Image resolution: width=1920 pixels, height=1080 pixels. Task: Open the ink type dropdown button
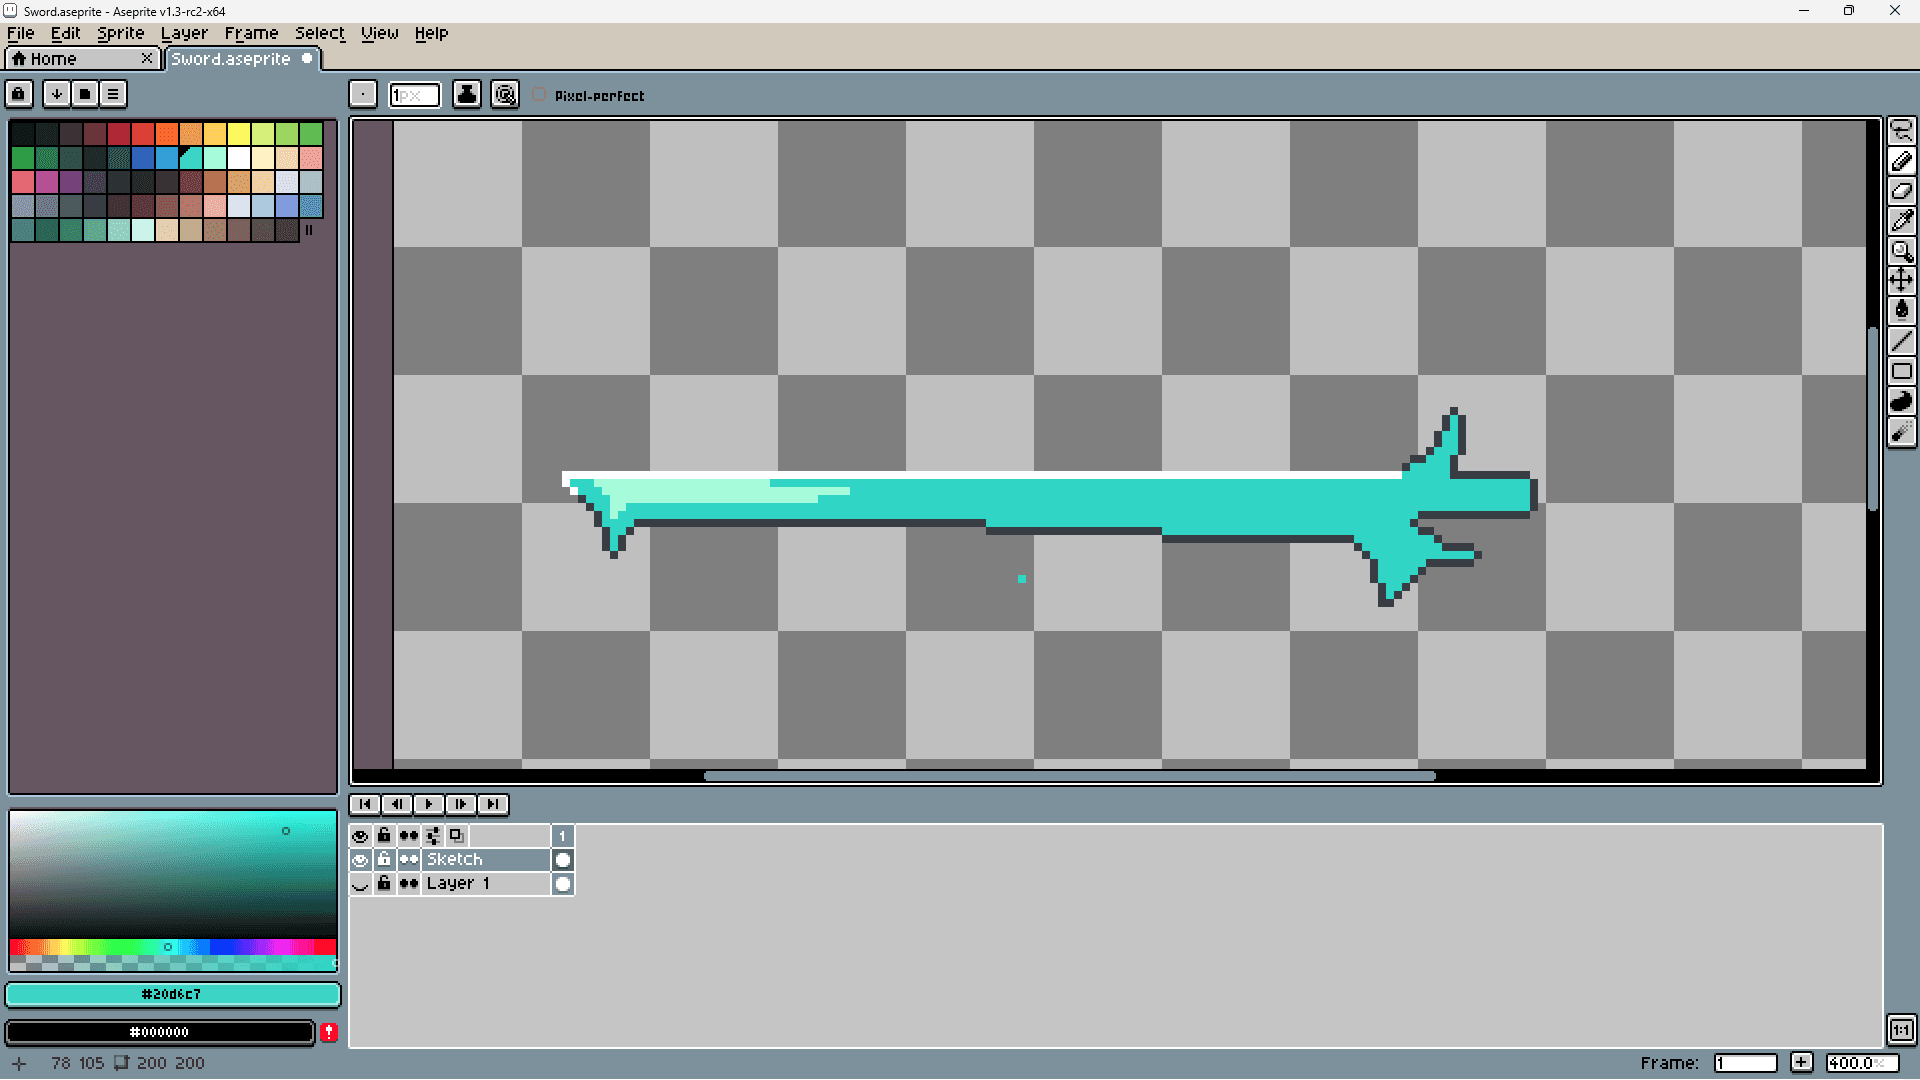[x=467, y=94]
